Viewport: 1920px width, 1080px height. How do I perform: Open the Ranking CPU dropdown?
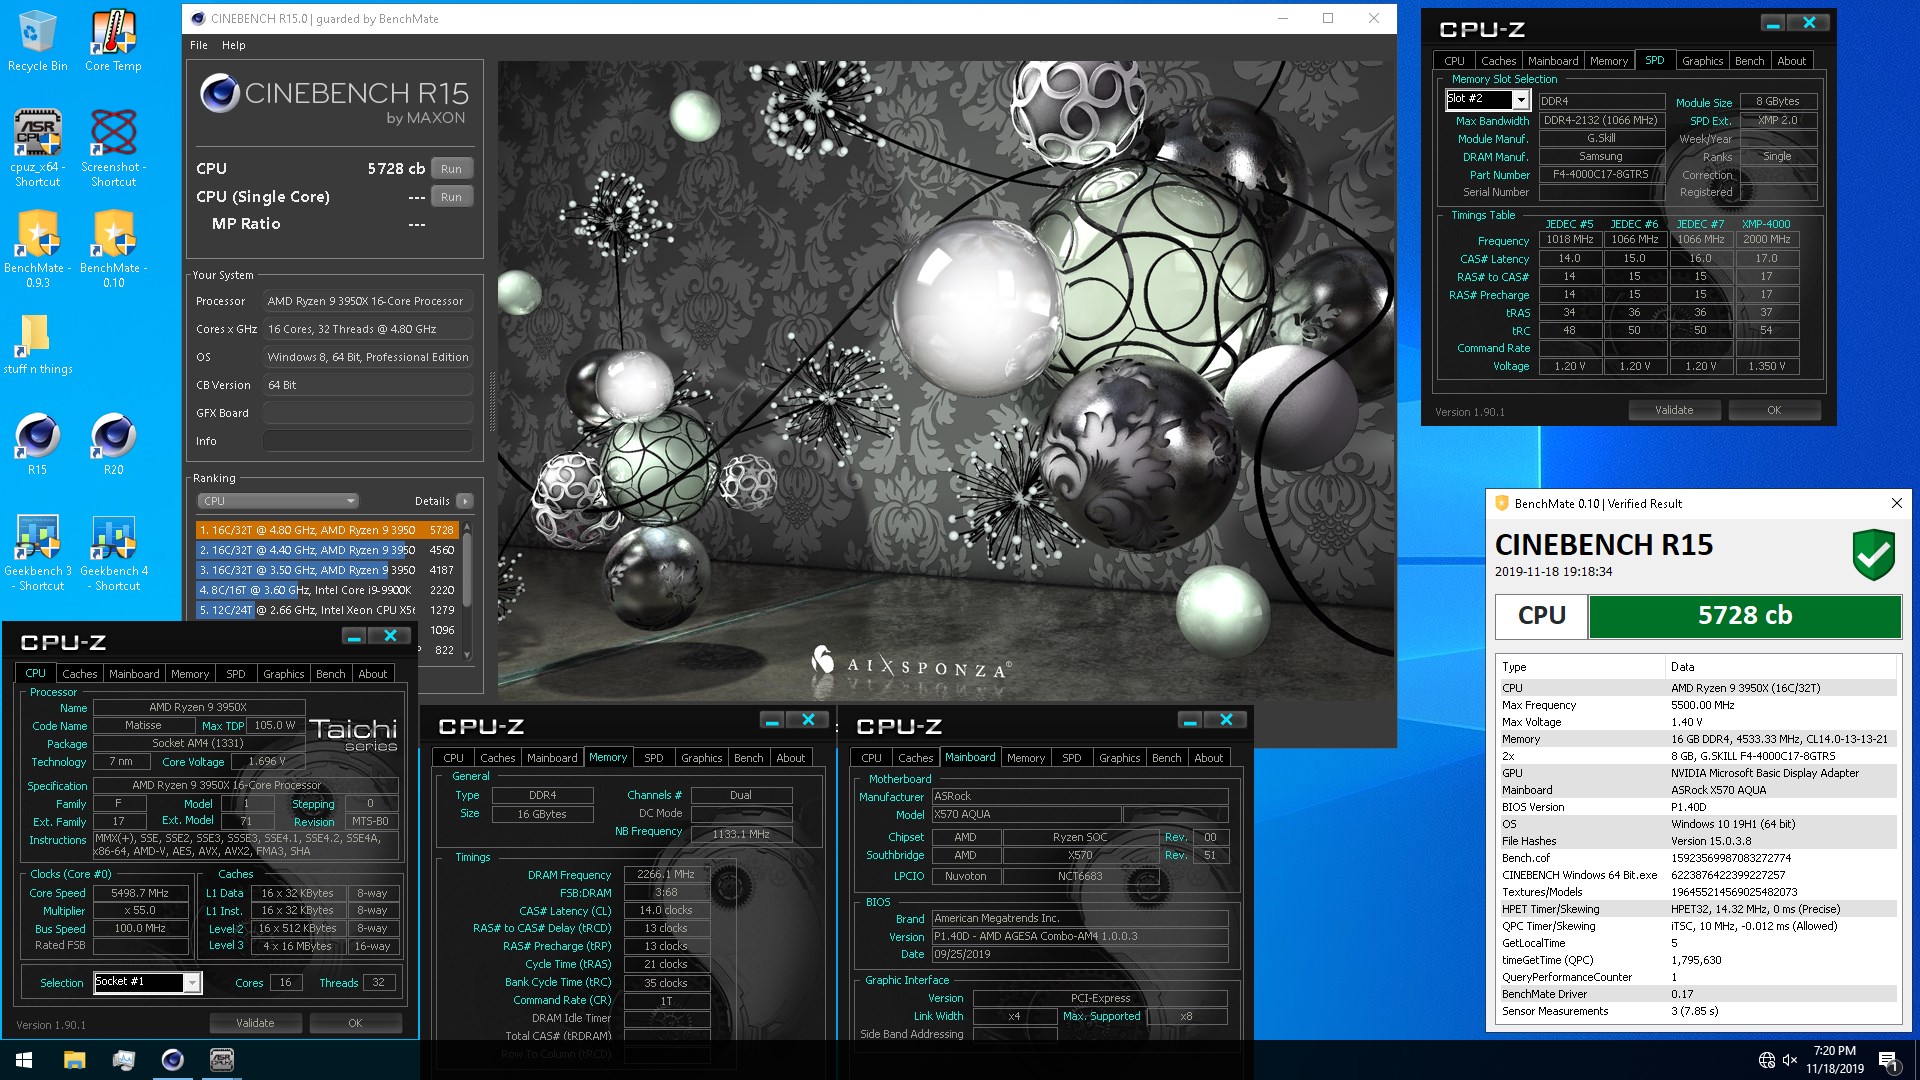click(x=277, y=501)
